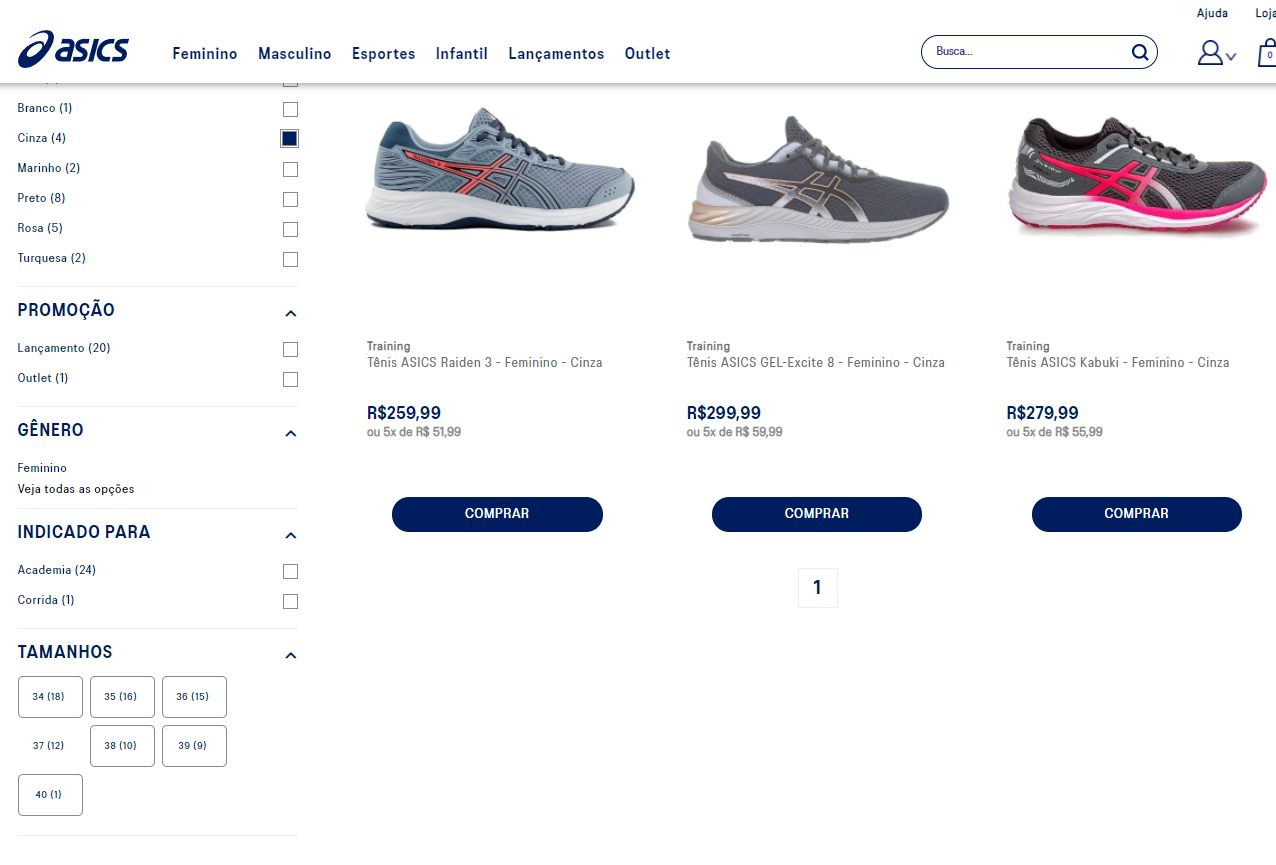Select size 36
This screenshot has width=1276, height=865.
(194, 697)
